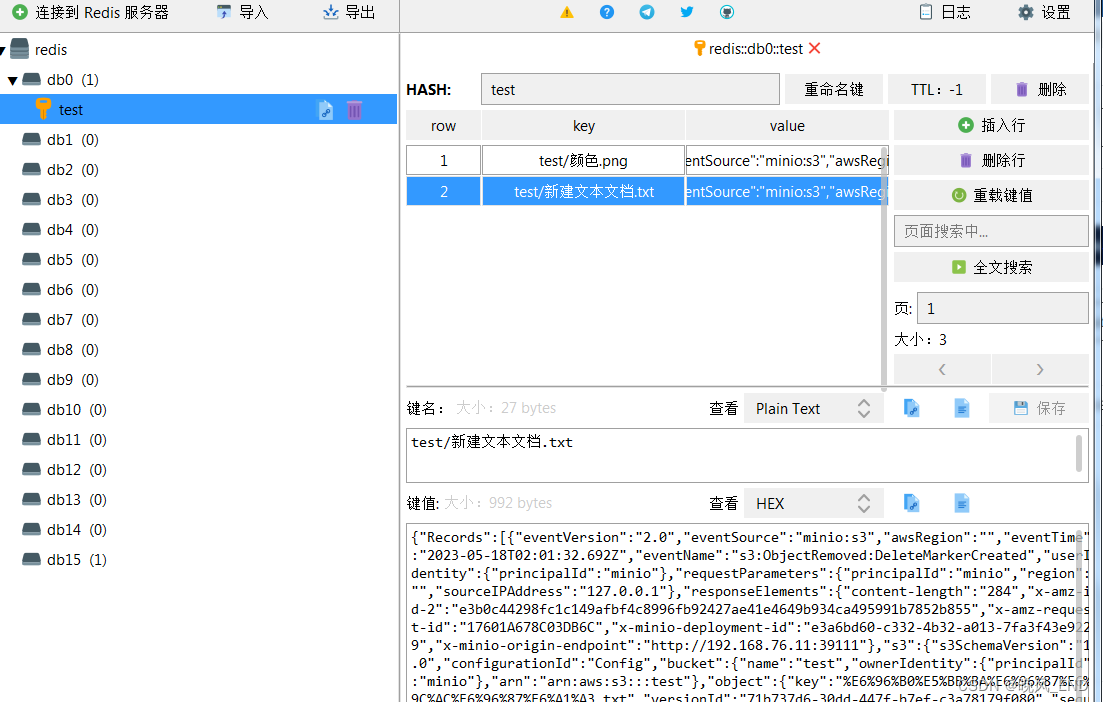Viewport: 1103px width, 702px height.
Task: Copy test key name via link icon
Action: (326, 110)
